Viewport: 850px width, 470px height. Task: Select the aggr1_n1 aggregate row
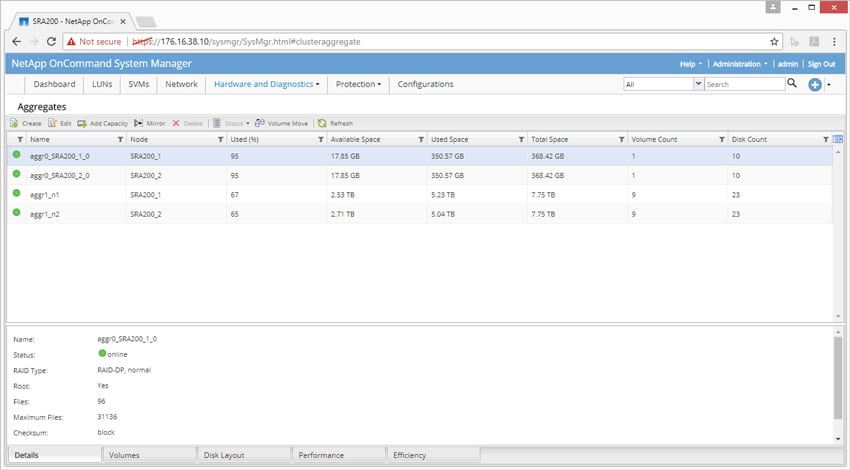(420, 195)
